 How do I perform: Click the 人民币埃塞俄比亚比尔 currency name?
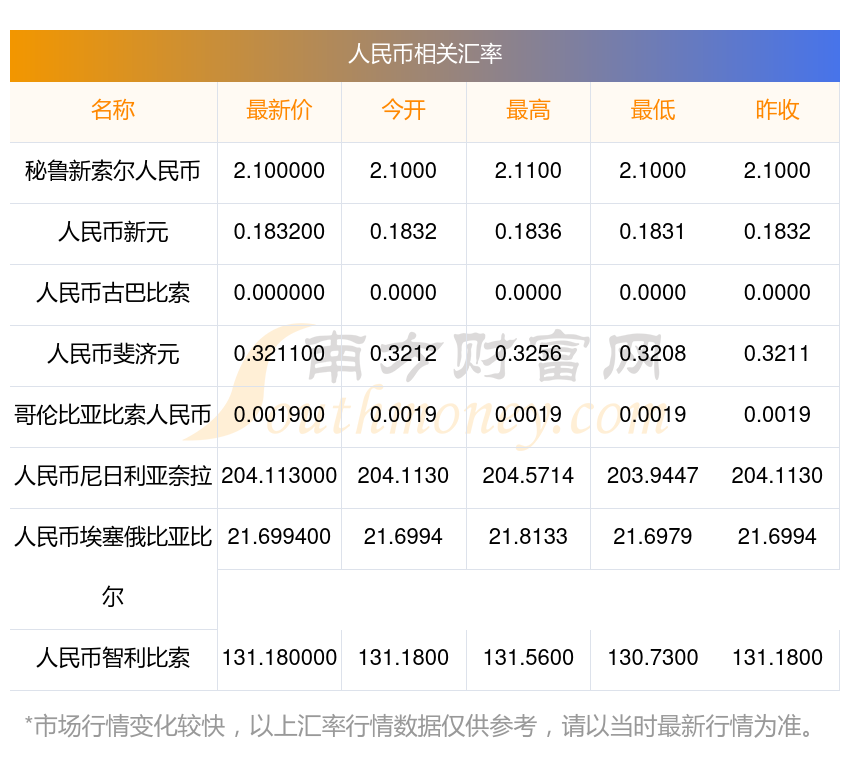click(113, 537)
